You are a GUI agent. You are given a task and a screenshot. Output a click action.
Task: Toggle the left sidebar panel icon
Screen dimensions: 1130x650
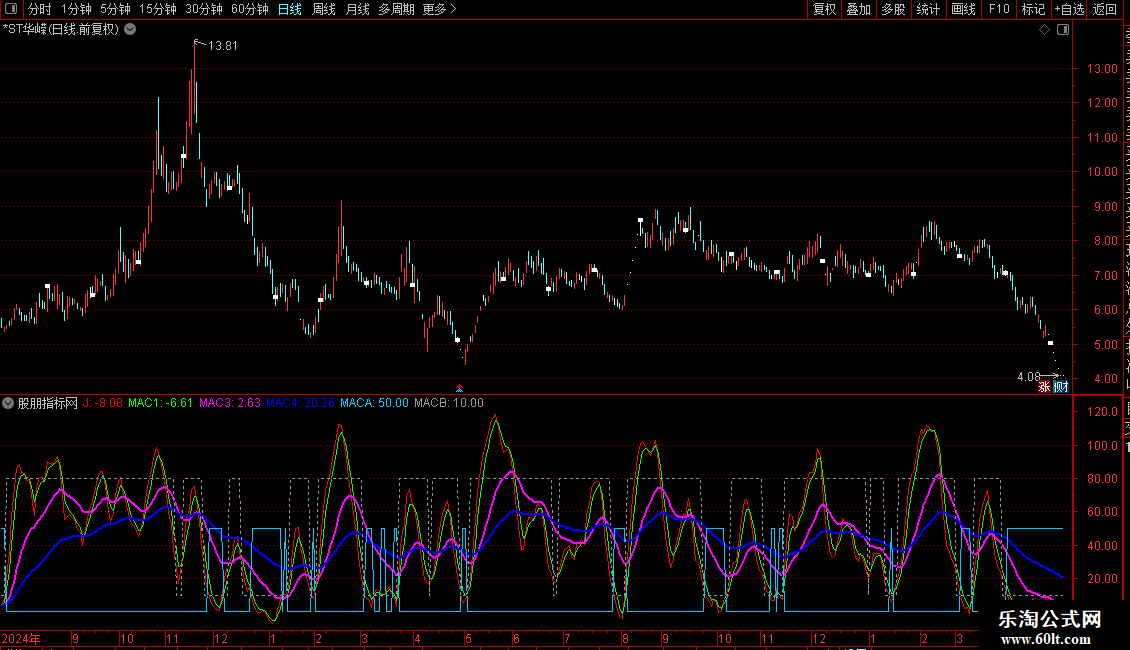tap(11, 9)
